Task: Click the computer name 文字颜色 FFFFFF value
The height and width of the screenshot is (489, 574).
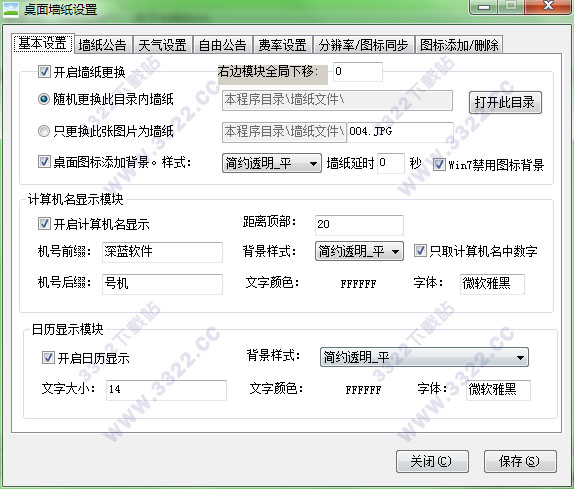Action: click(x=358, y=284)
